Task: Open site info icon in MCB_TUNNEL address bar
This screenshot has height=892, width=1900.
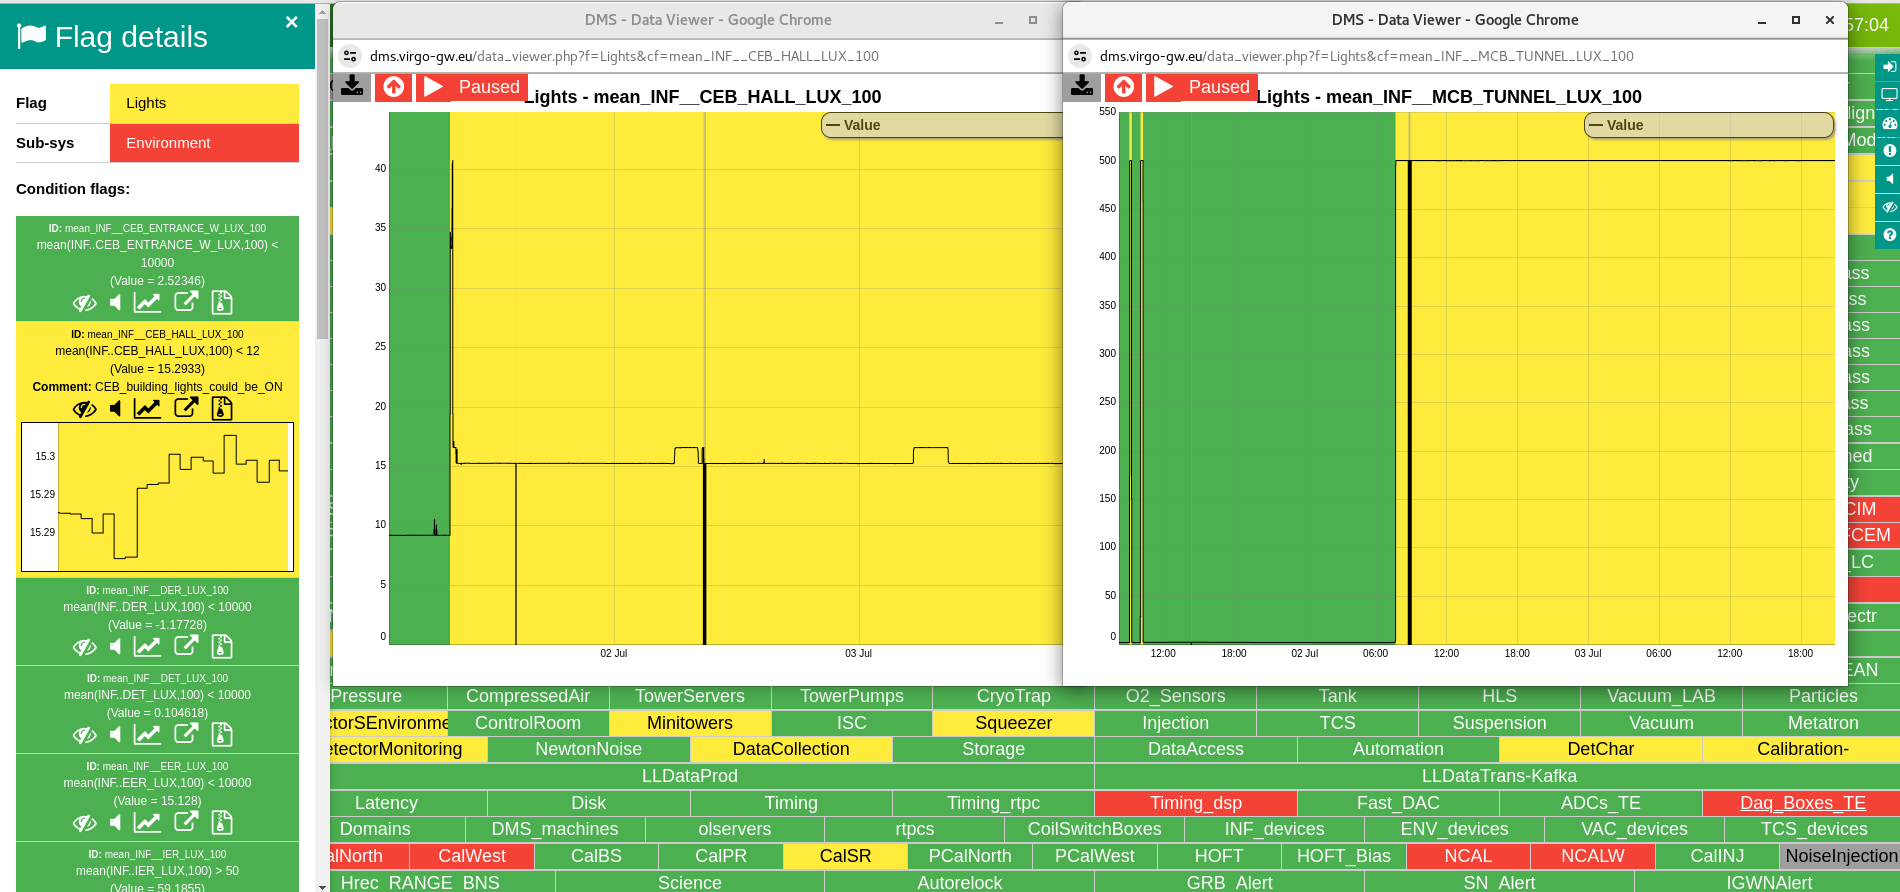Action: [x=1080, y=56]
